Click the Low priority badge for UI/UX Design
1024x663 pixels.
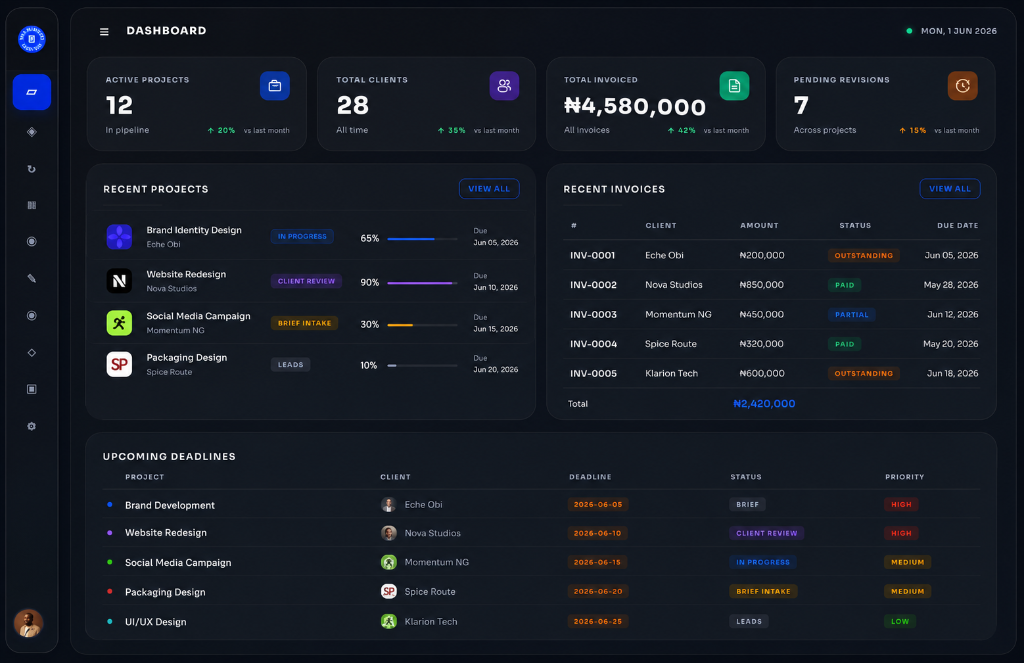(x=900, y=621)
